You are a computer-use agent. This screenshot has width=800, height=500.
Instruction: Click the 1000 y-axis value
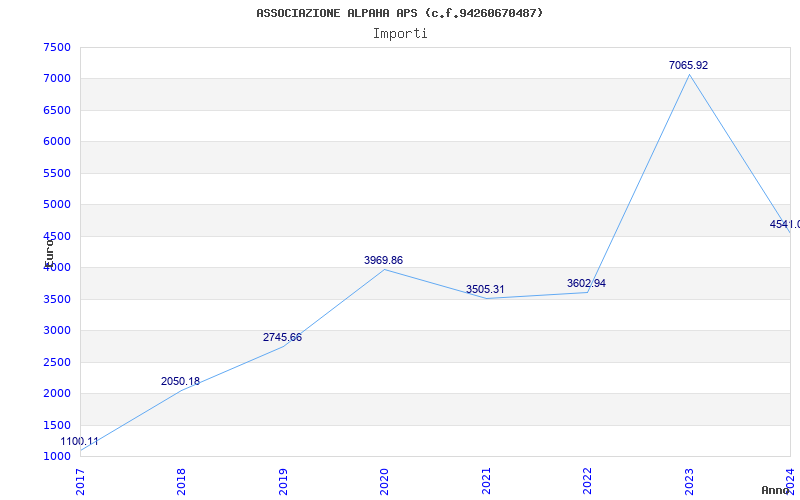(57, 456)
